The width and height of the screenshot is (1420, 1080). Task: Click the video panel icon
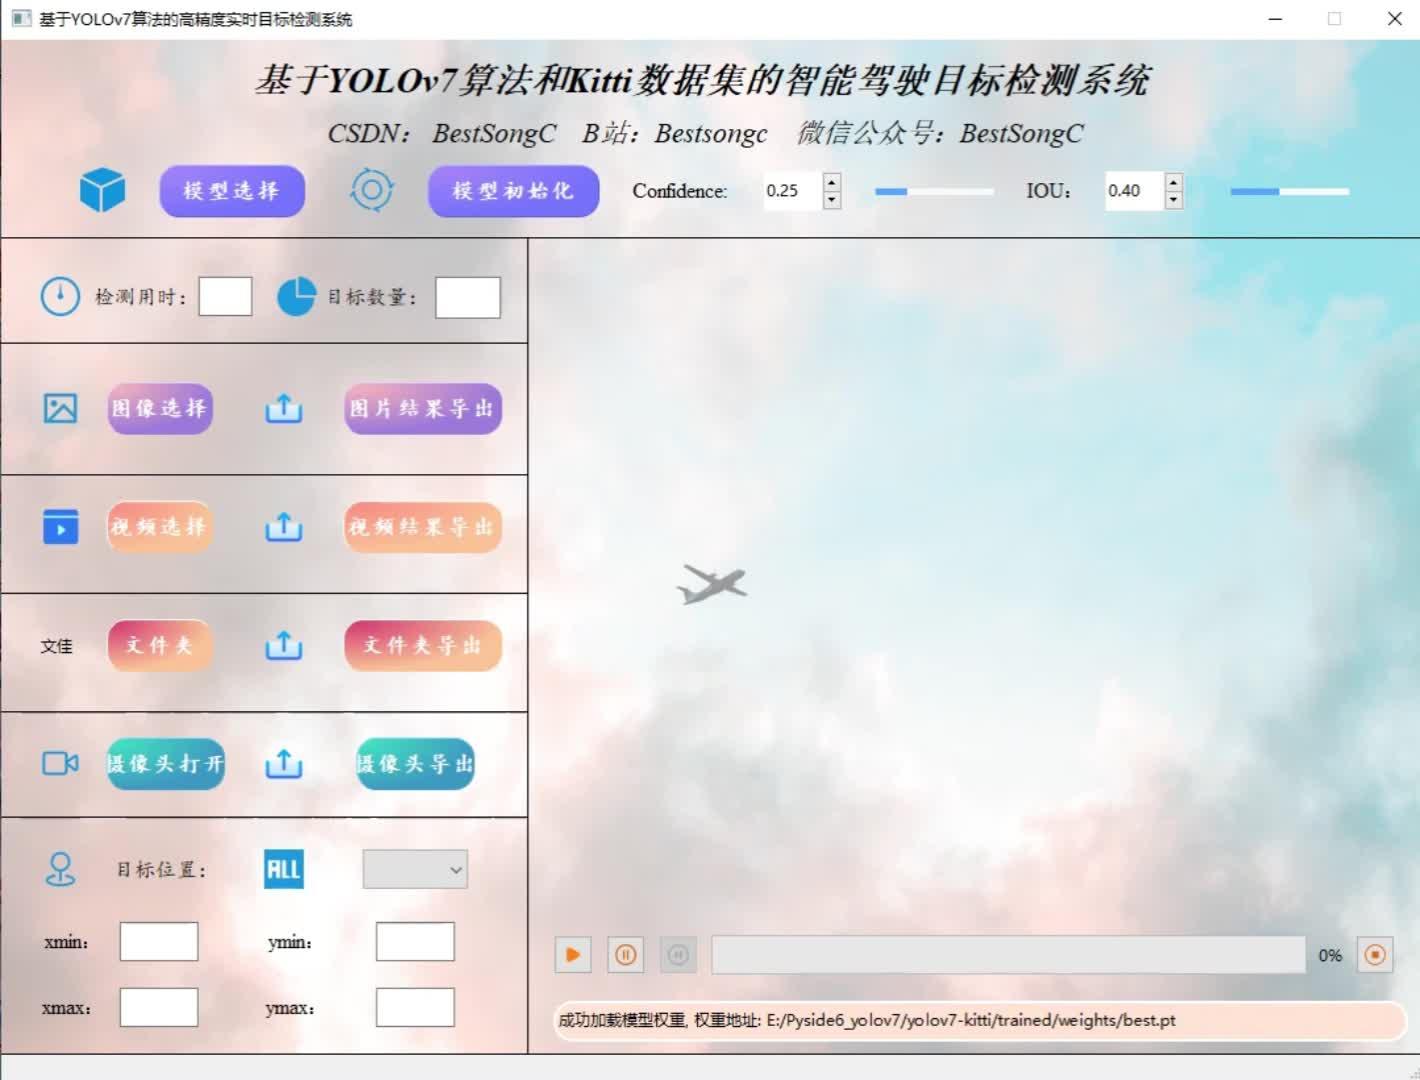point(59,527)
